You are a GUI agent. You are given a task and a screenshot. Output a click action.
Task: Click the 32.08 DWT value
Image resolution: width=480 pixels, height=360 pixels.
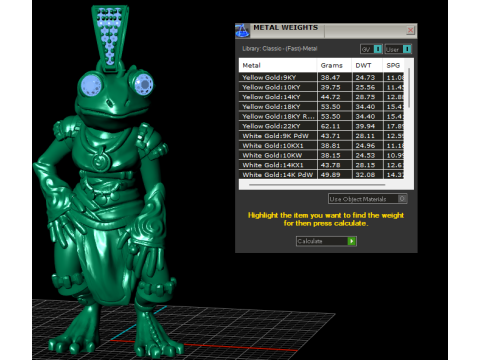[365, 175]
